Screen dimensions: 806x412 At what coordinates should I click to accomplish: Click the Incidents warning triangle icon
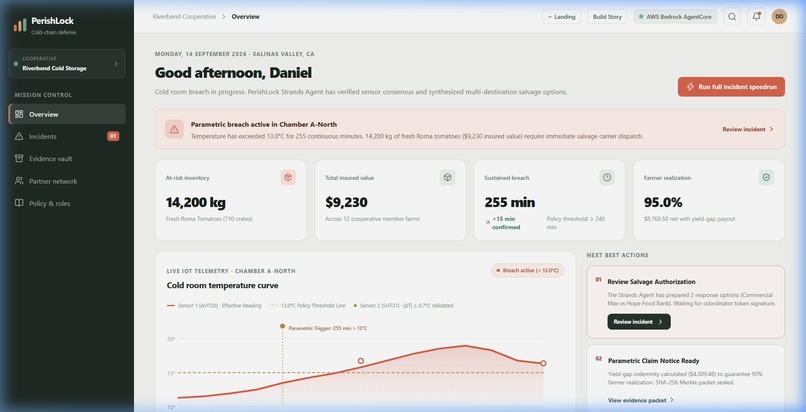tap(19, 136)
